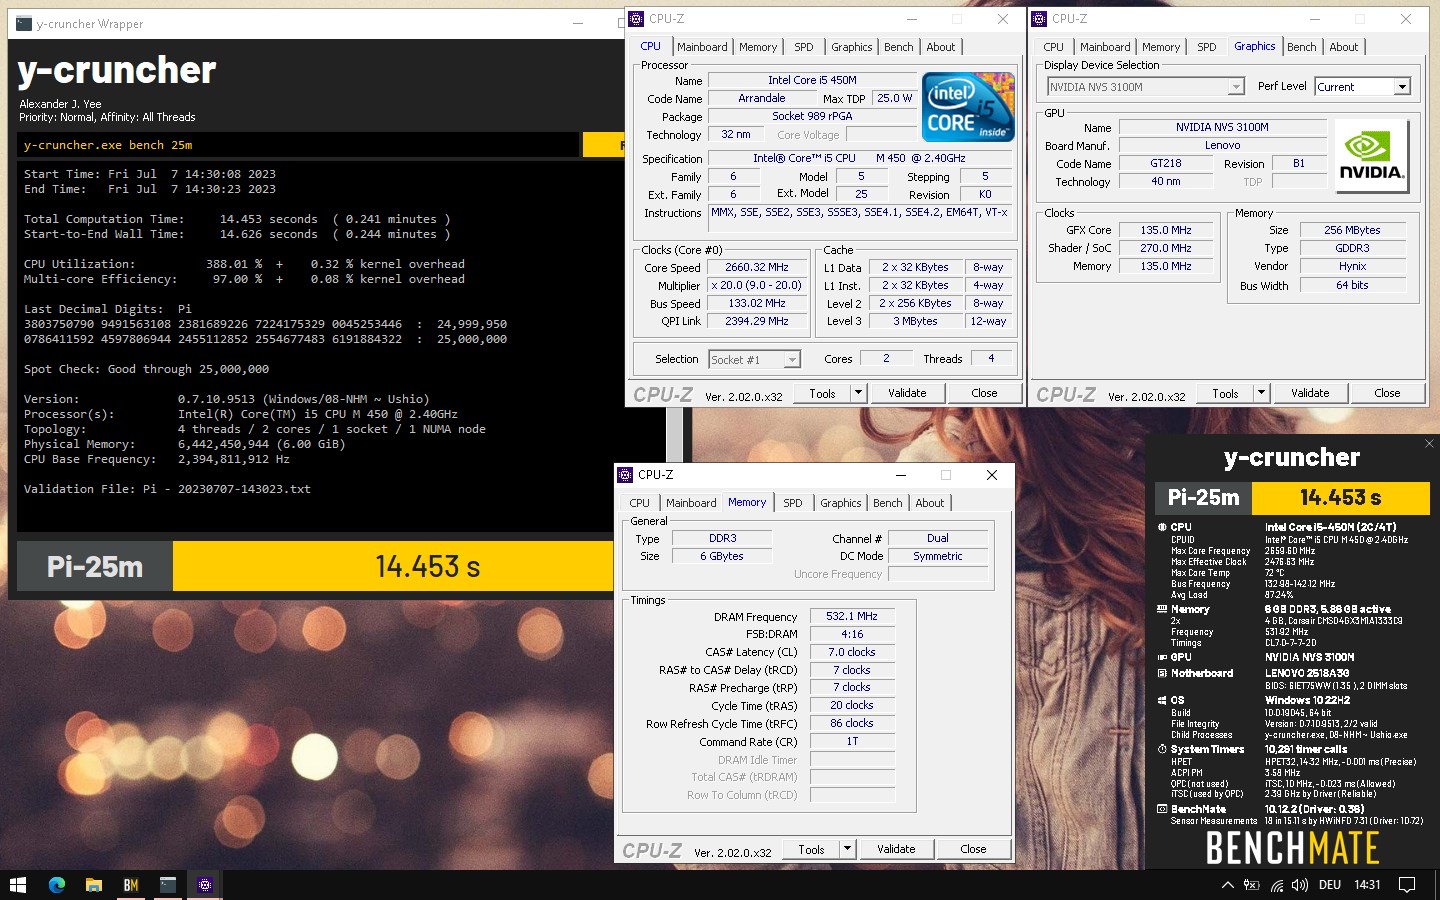Switch to y-cruncher console taskbar item
The height and width of the screenshot is (900, 1440).
167,885
